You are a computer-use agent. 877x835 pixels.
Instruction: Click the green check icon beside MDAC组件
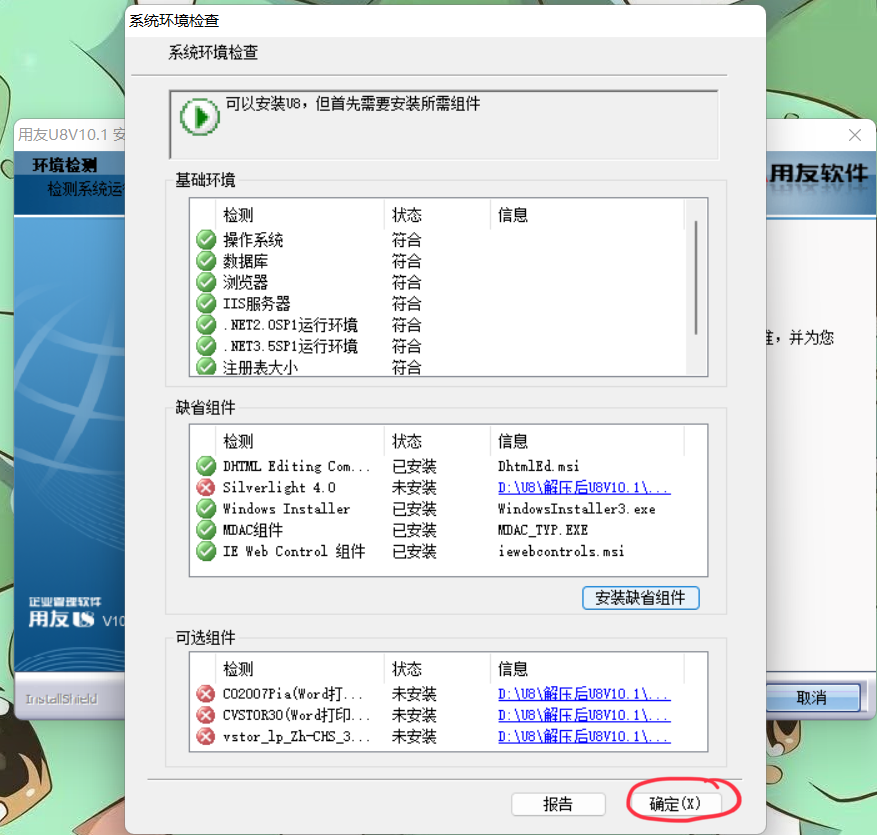(x=206, y=530)
